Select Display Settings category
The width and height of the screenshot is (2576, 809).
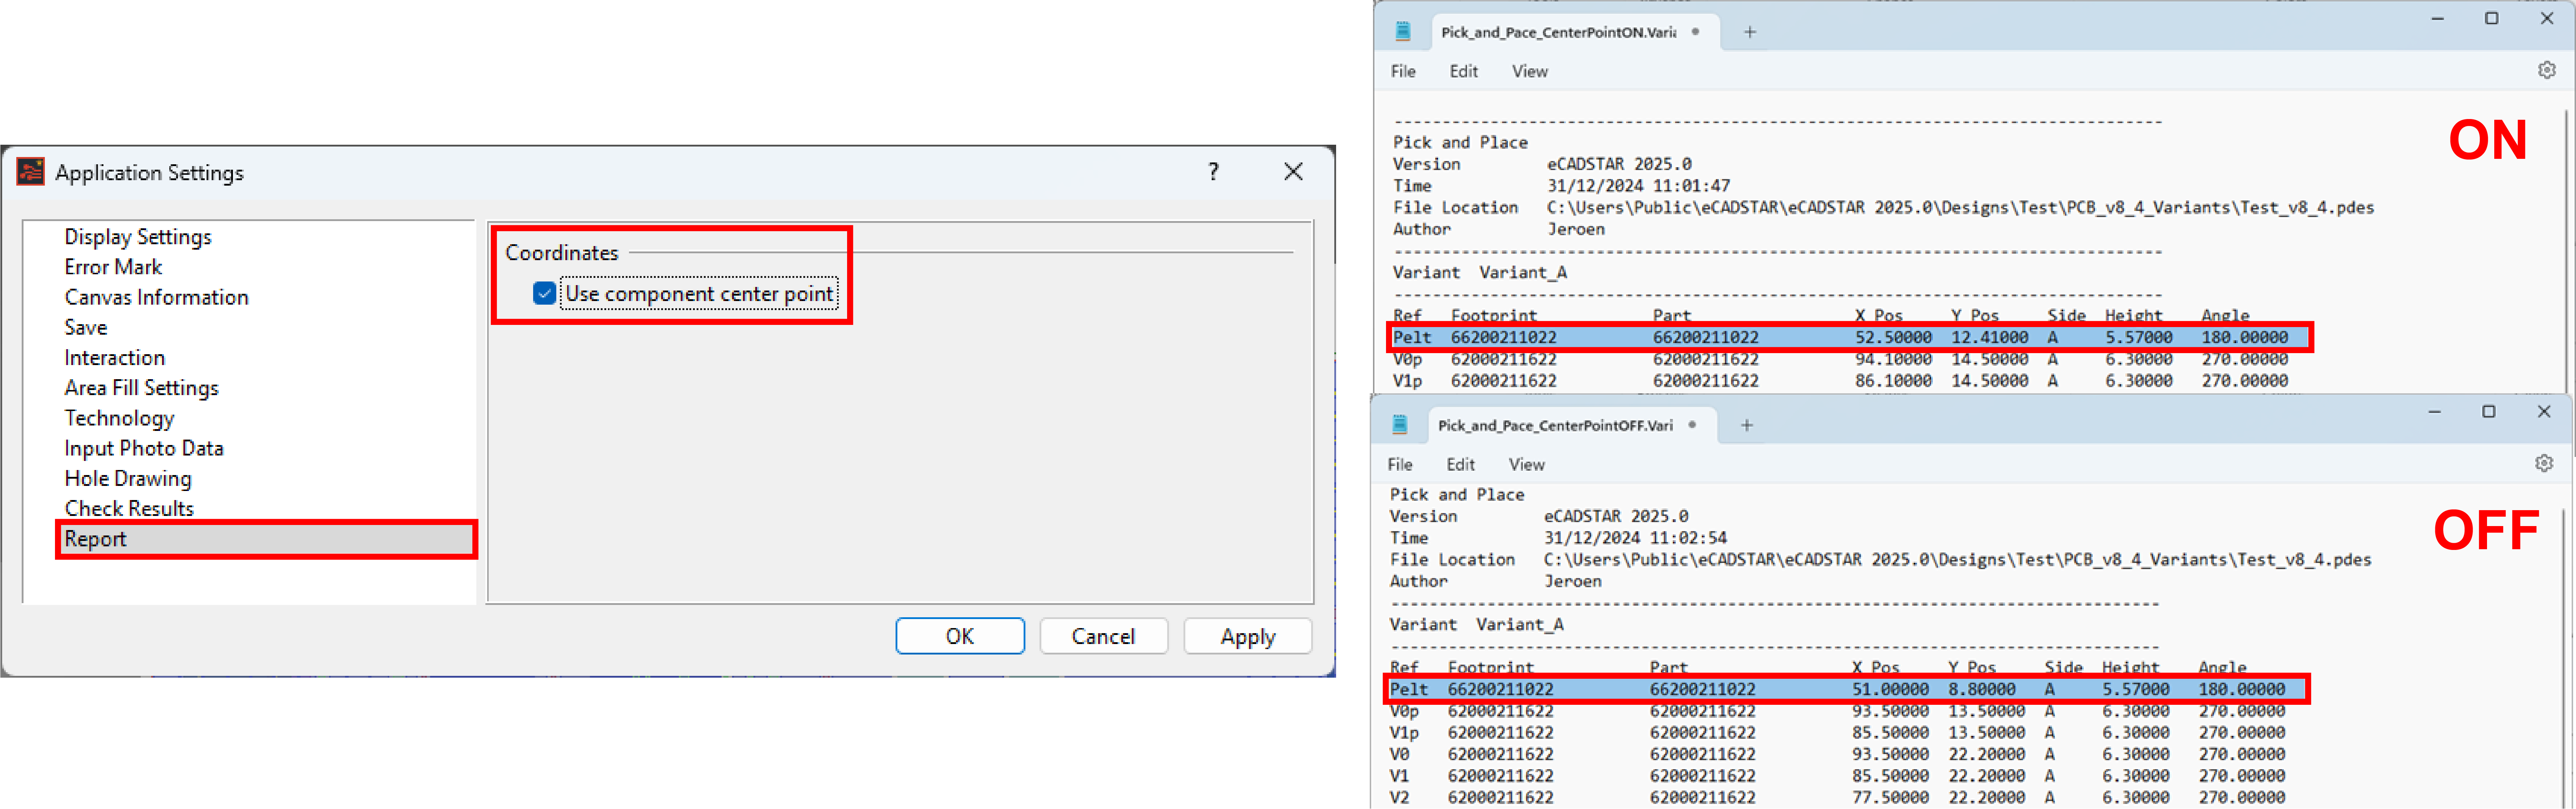click(x=138, y=237)
